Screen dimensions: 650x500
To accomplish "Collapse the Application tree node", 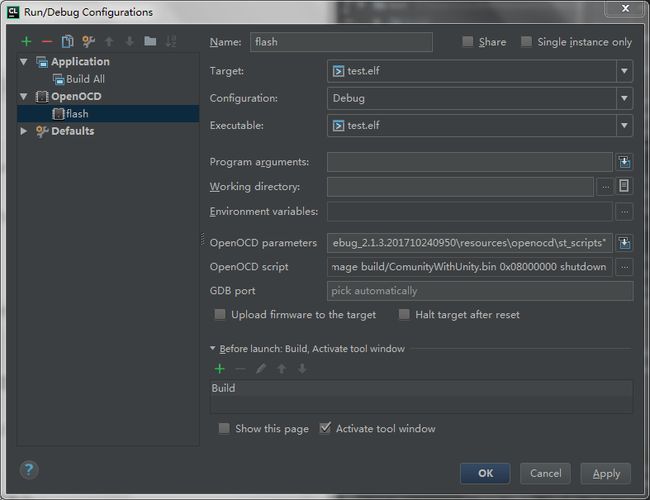I will coord(24,62).
